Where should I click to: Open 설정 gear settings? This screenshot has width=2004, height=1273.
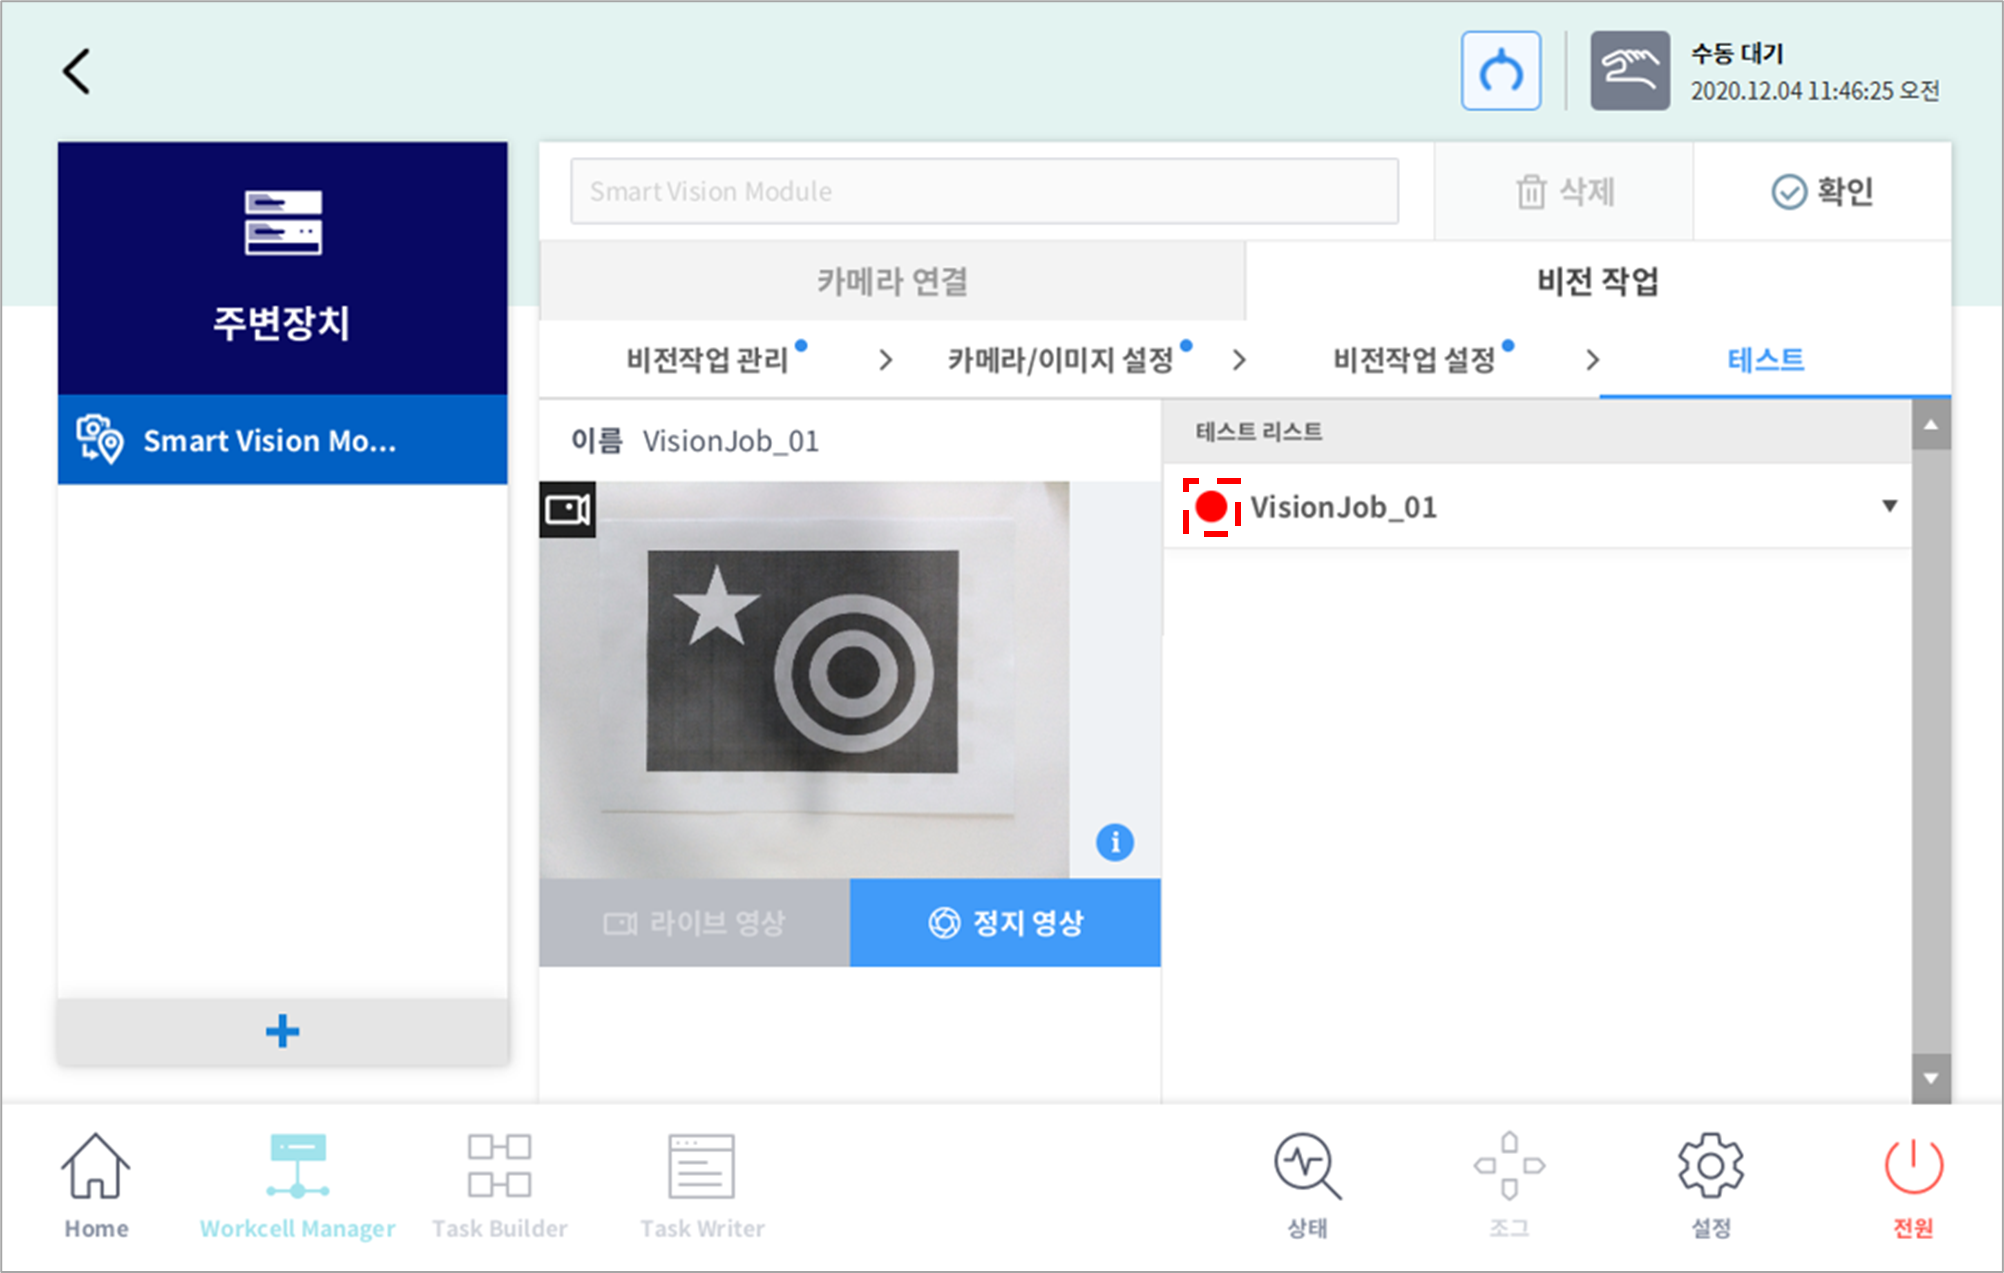coord(1710,1185)
